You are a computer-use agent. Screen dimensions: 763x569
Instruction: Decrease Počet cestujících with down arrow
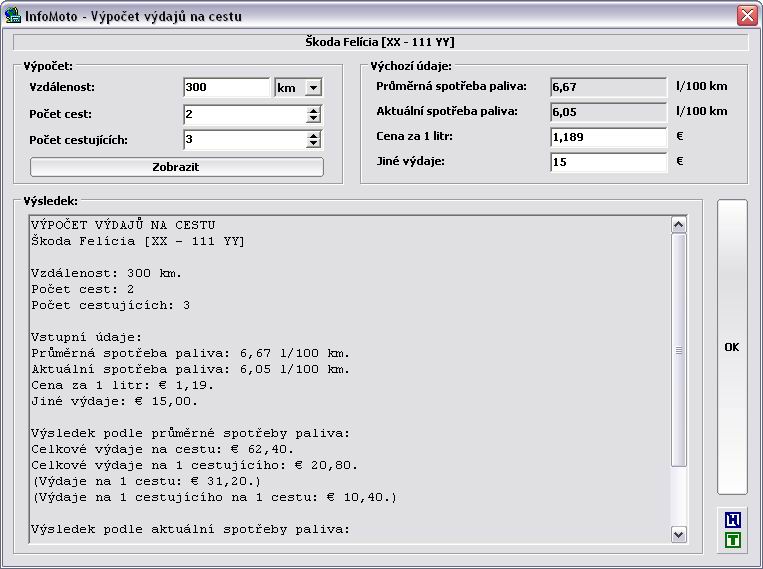[x=313, y=144]
